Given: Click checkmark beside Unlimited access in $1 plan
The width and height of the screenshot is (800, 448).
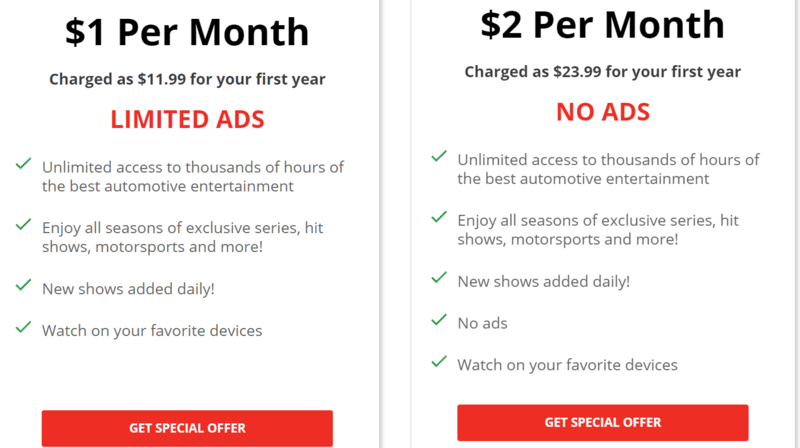Looking at the screenshot, I should click(23, 164).
